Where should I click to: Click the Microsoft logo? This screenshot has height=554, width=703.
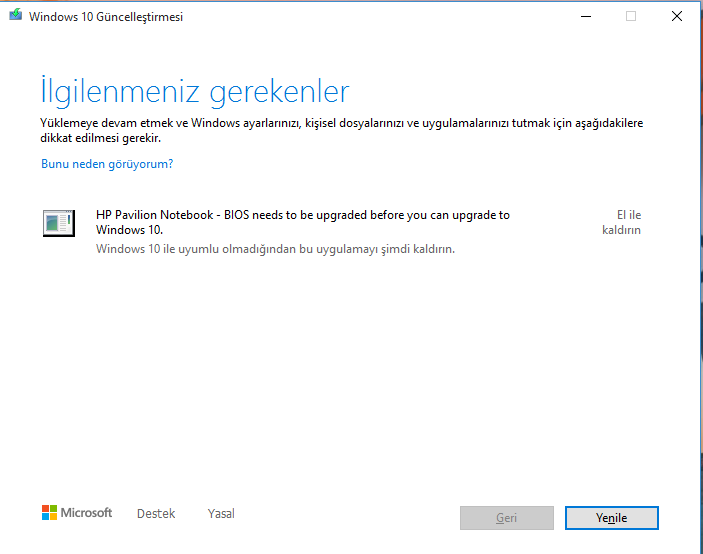click(x=77, y=513)
